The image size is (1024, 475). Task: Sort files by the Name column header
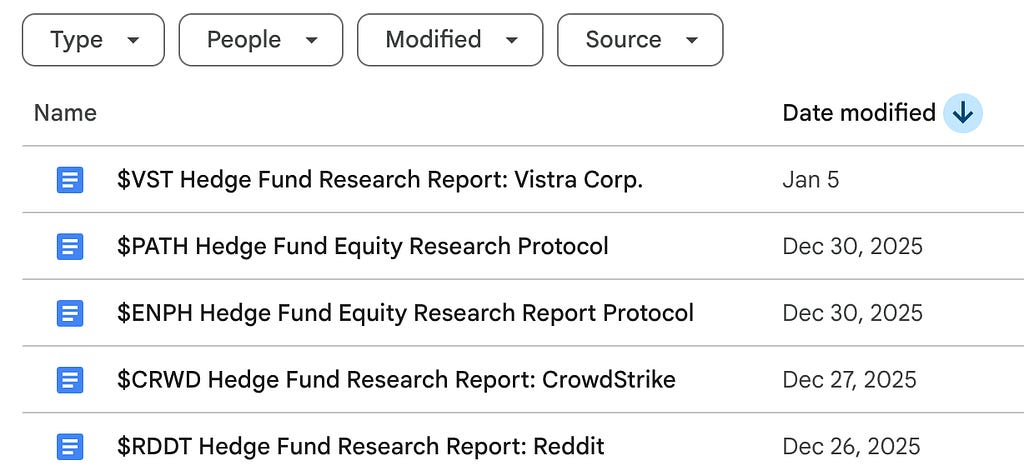coord(65,113)
